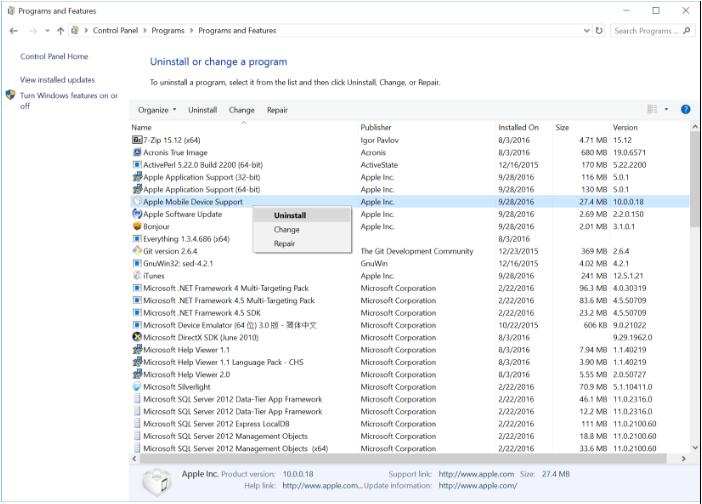Click the change view layout icon

click(652, 109)
